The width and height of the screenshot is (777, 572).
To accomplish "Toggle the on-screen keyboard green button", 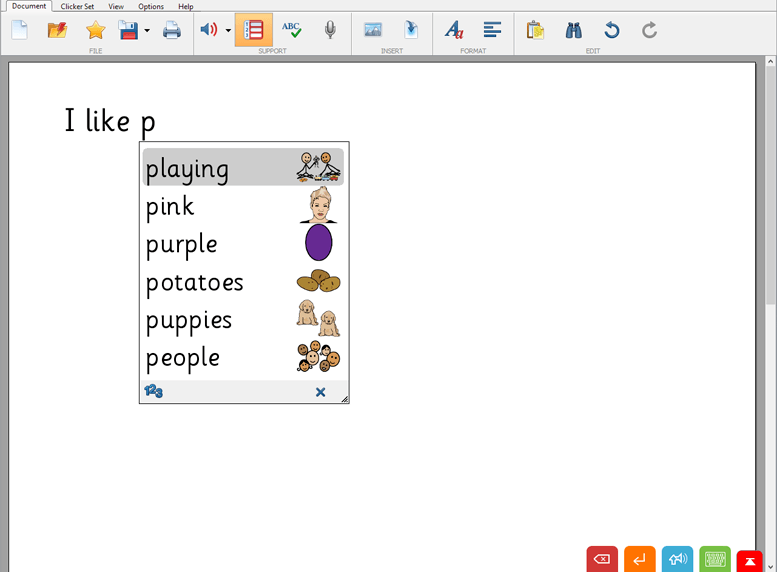I will click(715, 560).
